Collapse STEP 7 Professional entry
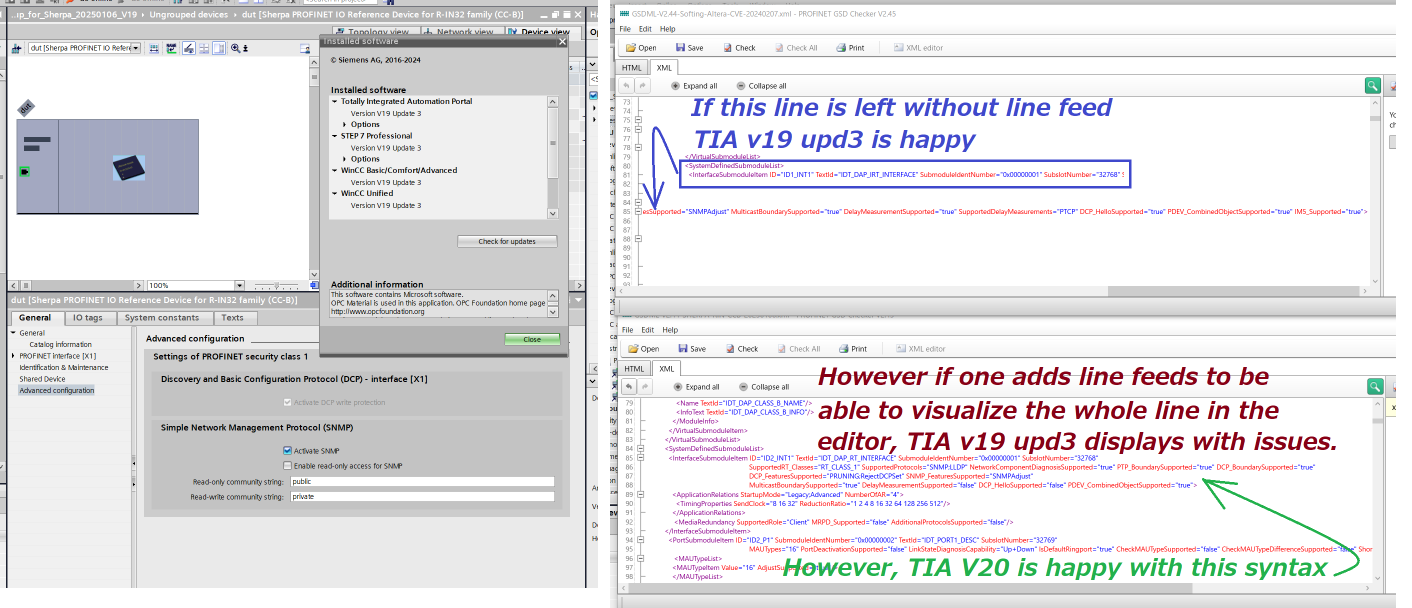 (335, 136)
